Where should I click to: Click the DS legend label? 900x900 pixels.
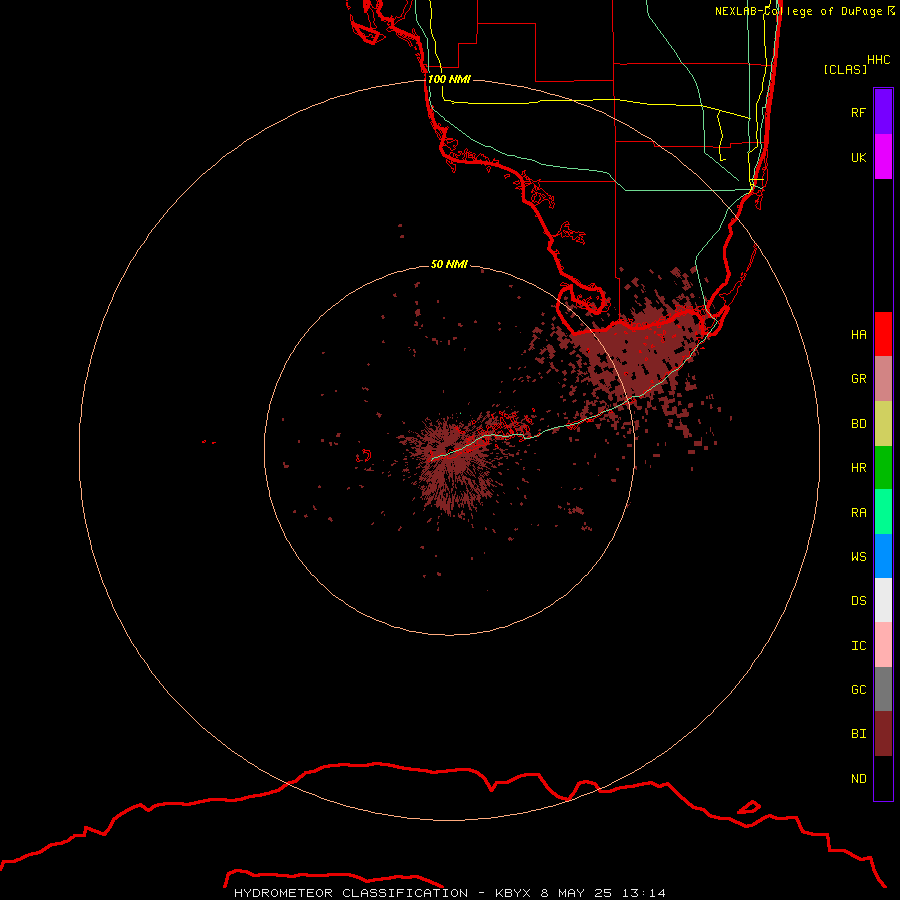858,601
